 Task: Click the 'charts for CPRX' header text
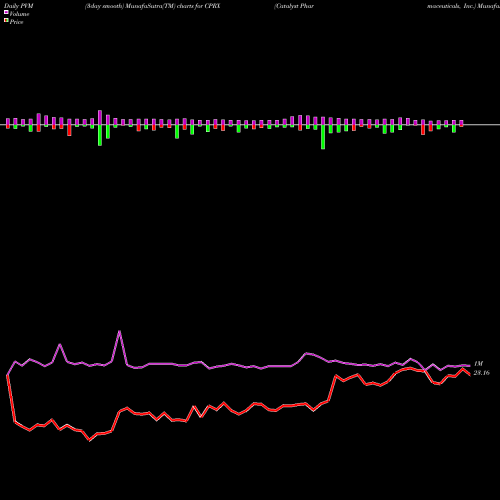pyautogui.click(x=199, y=6)
